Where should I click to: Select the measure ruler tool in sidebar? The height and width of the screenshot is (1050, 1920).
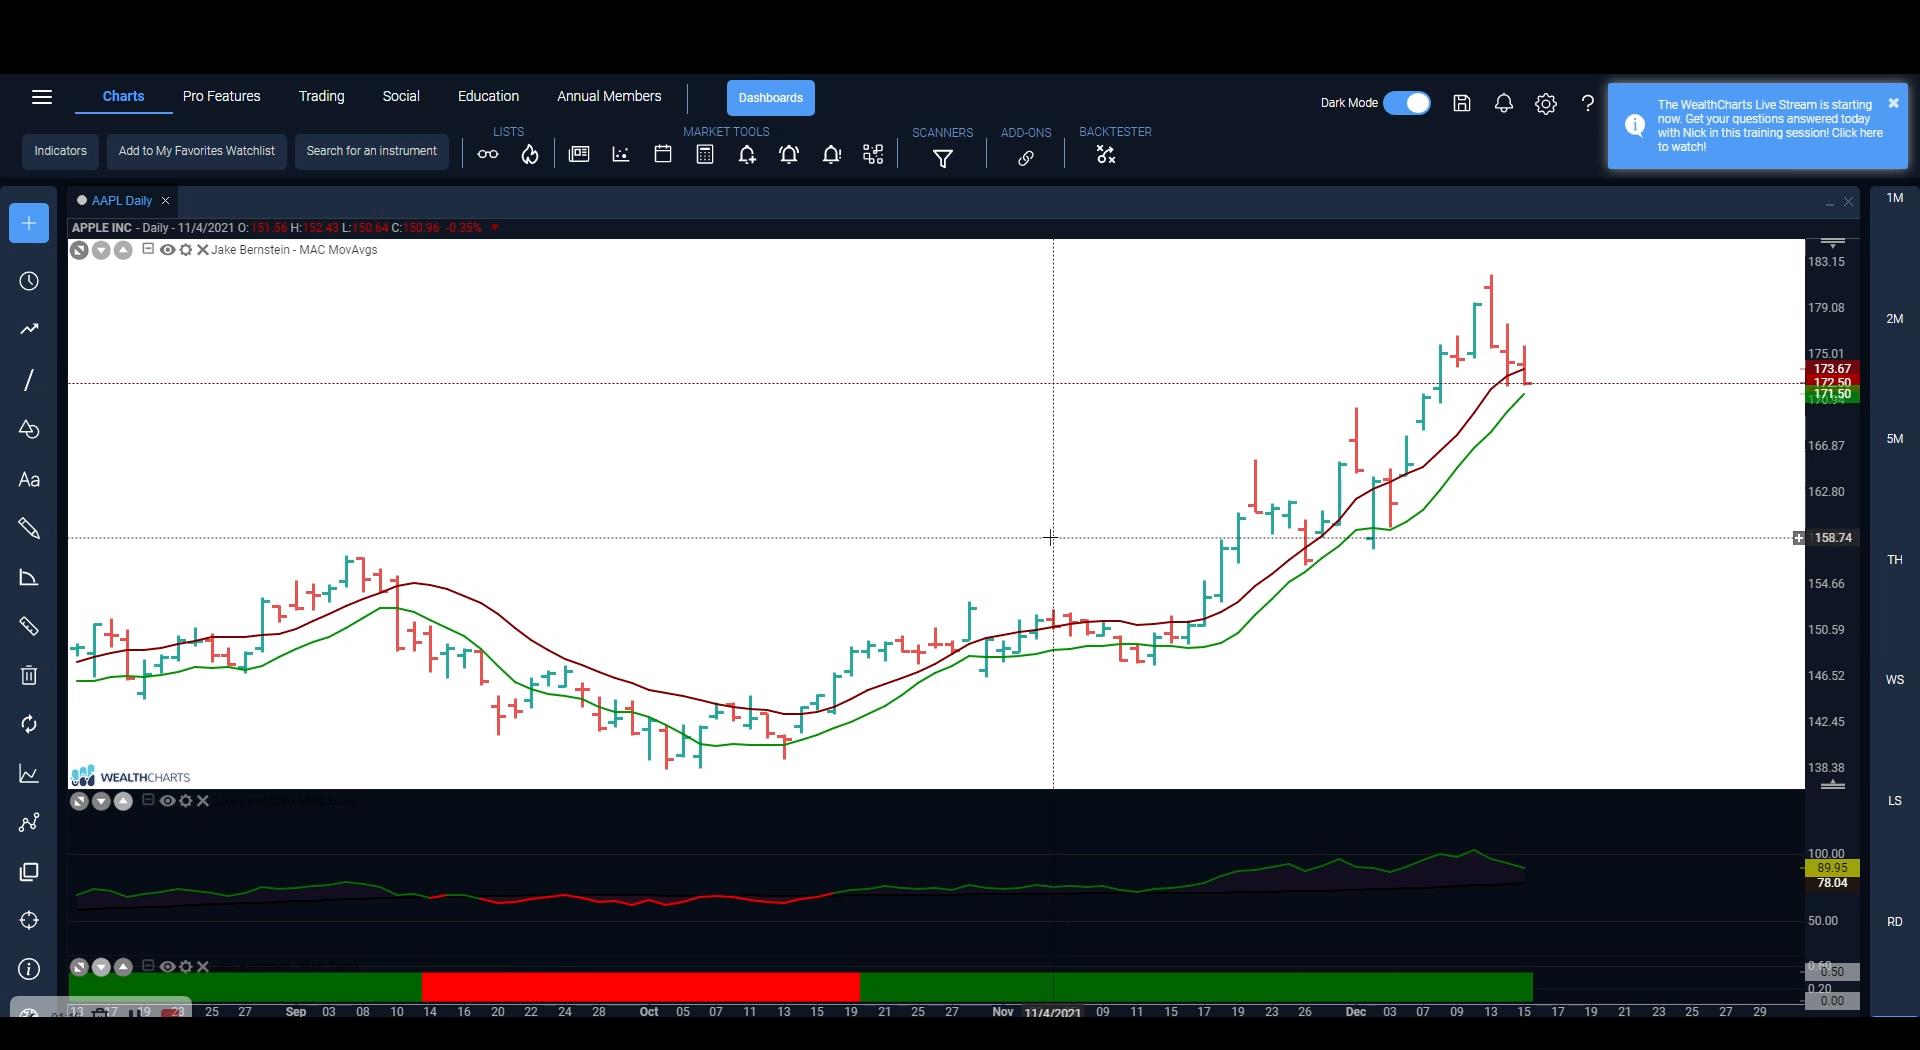pyautogui.click(x=29, y=626)
